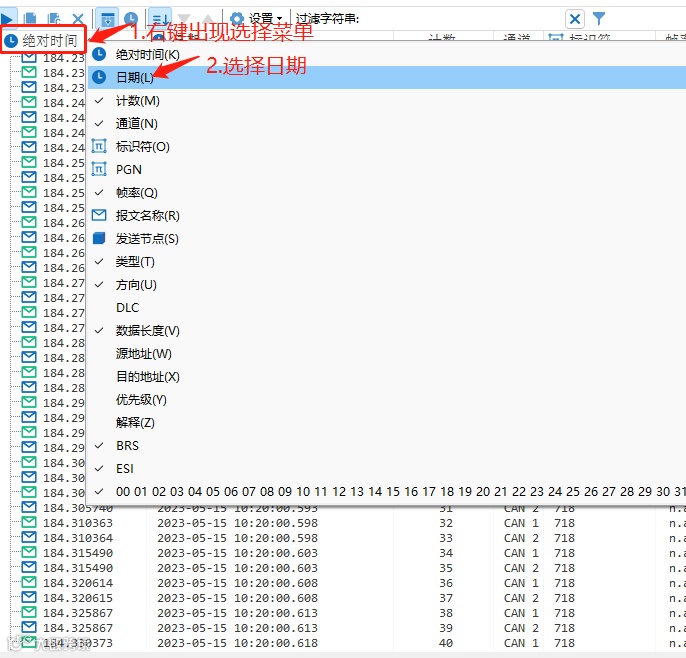Click date 2023-05-15 10:20:00.598 in count 32 row

(238, 523)
